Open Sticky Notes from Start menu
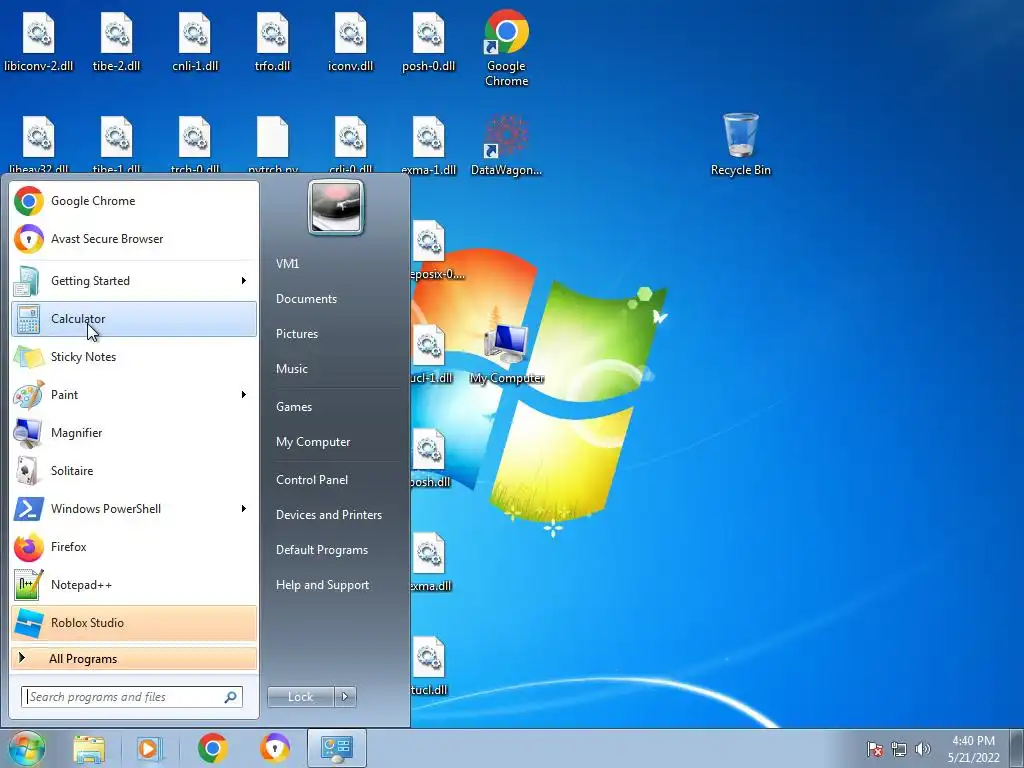 (x=134, y=357)
